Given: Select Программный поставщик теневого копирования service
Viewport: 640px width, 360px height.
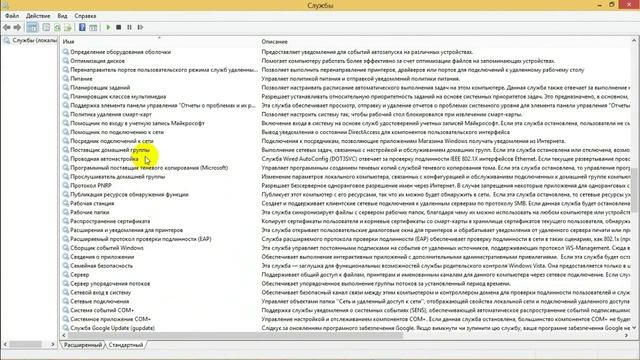Looking at the screenshot, I should coord(149,168).
